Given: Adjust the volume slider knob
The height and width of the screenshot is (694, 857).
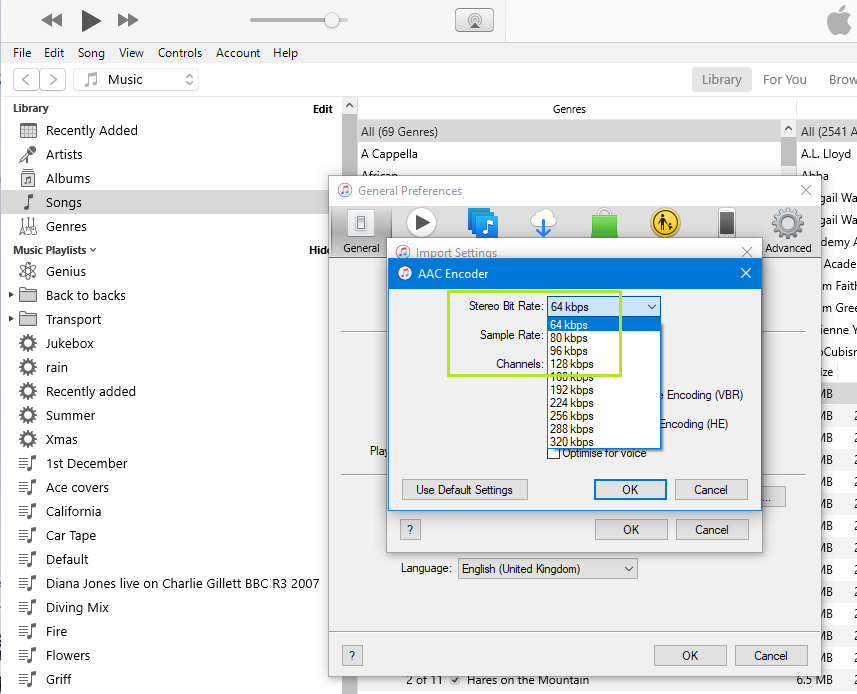Looking at the screenshot, I should coord(332,20).
